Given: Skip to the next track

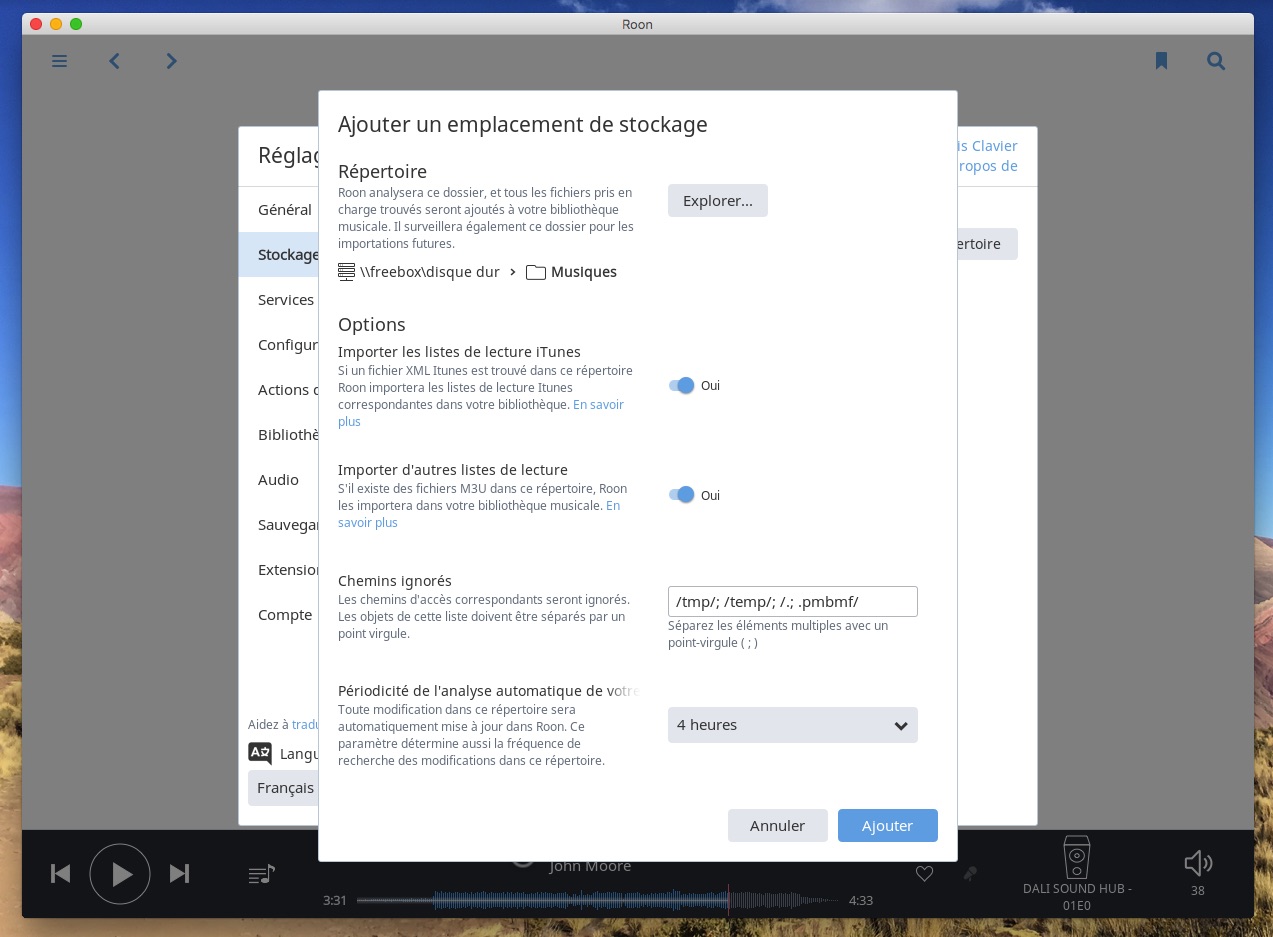Looking at the screenshot, I should 179,874.
